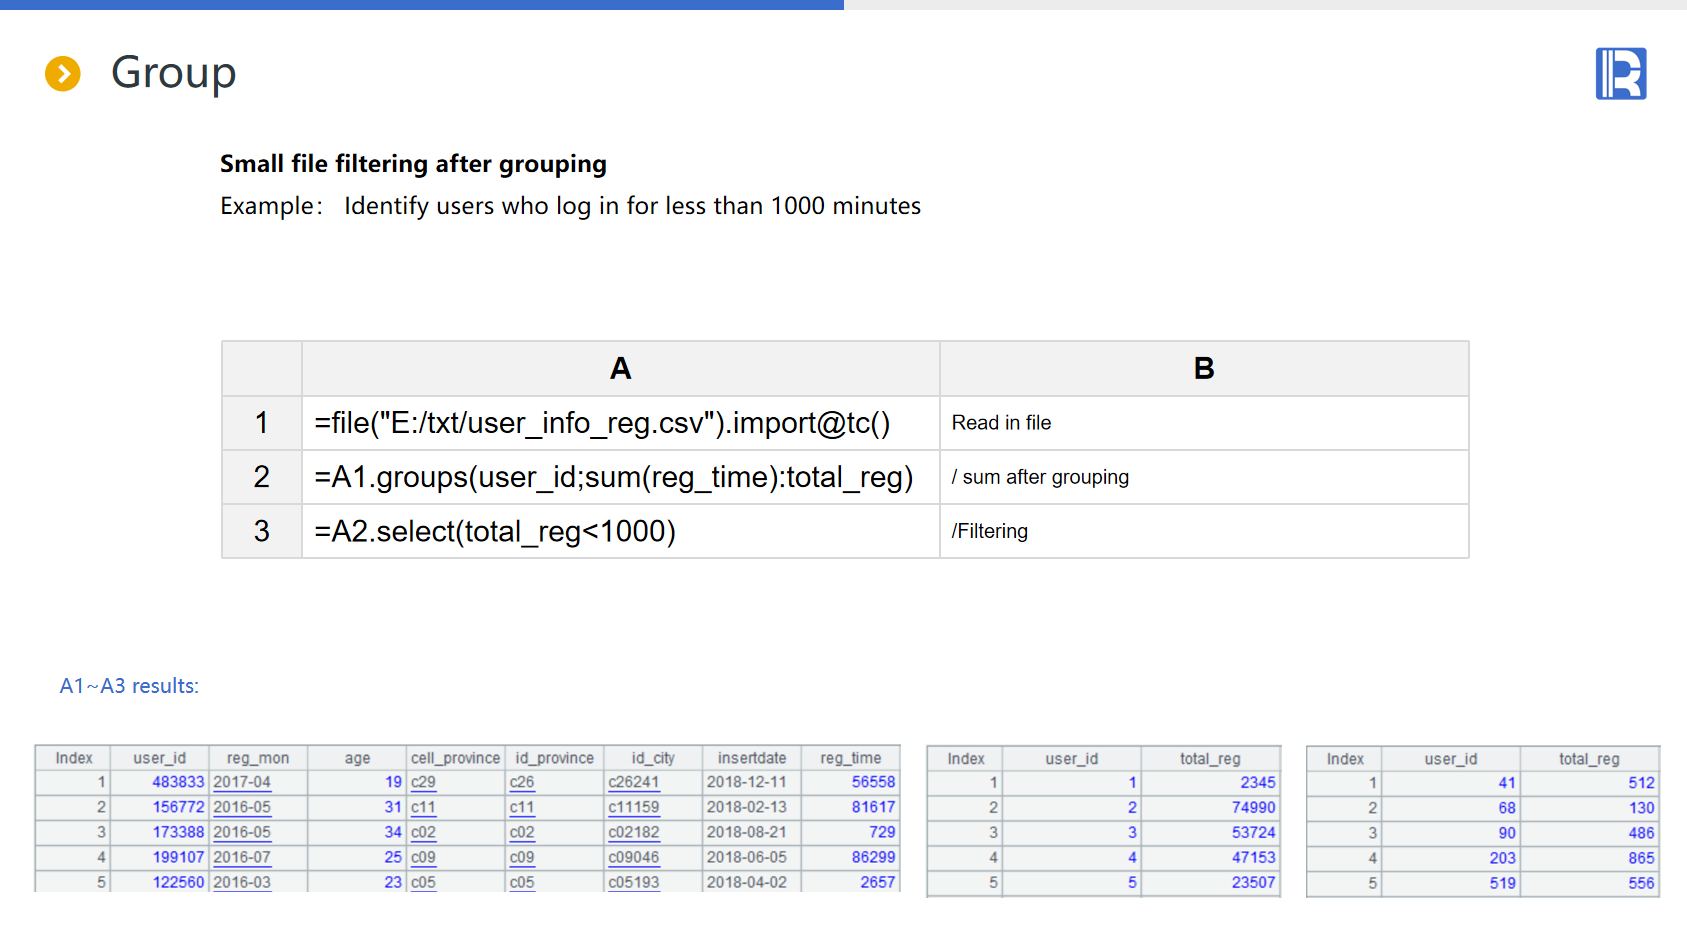Click the orange arrow icon beside Group
1687x949 pixels.
63,73
